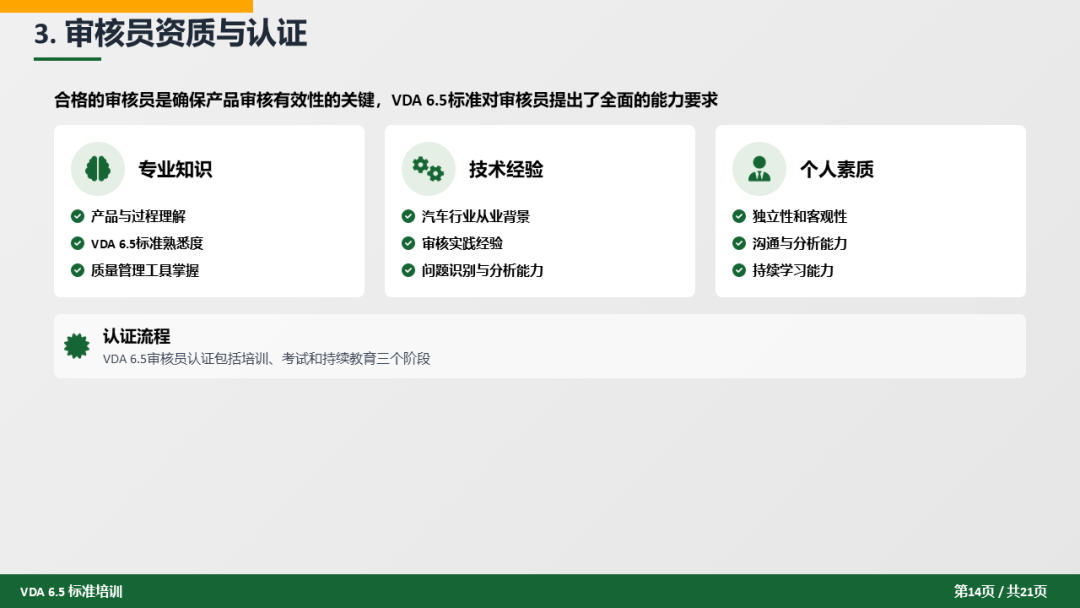Select the 个人素质 card heading
1080x608 pixels.
tap(837, 169)
